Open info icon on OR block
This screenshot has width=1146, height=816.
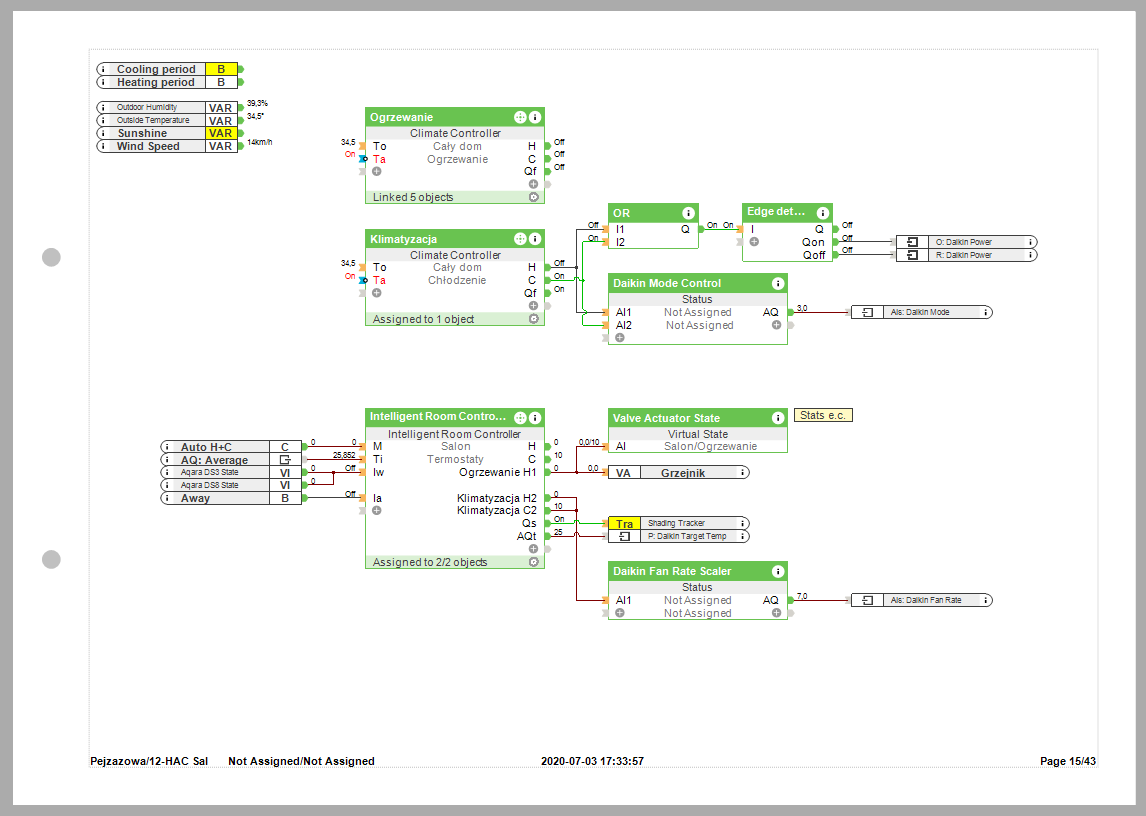click(x=688, y=213)
